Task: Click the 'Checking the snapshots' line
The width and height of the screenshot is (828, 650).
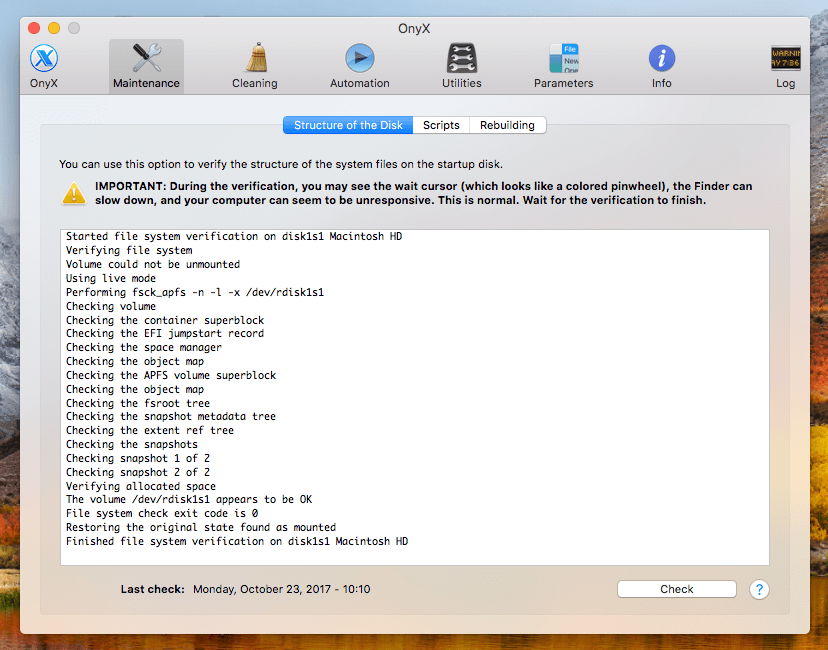Action: click(132, 445)
